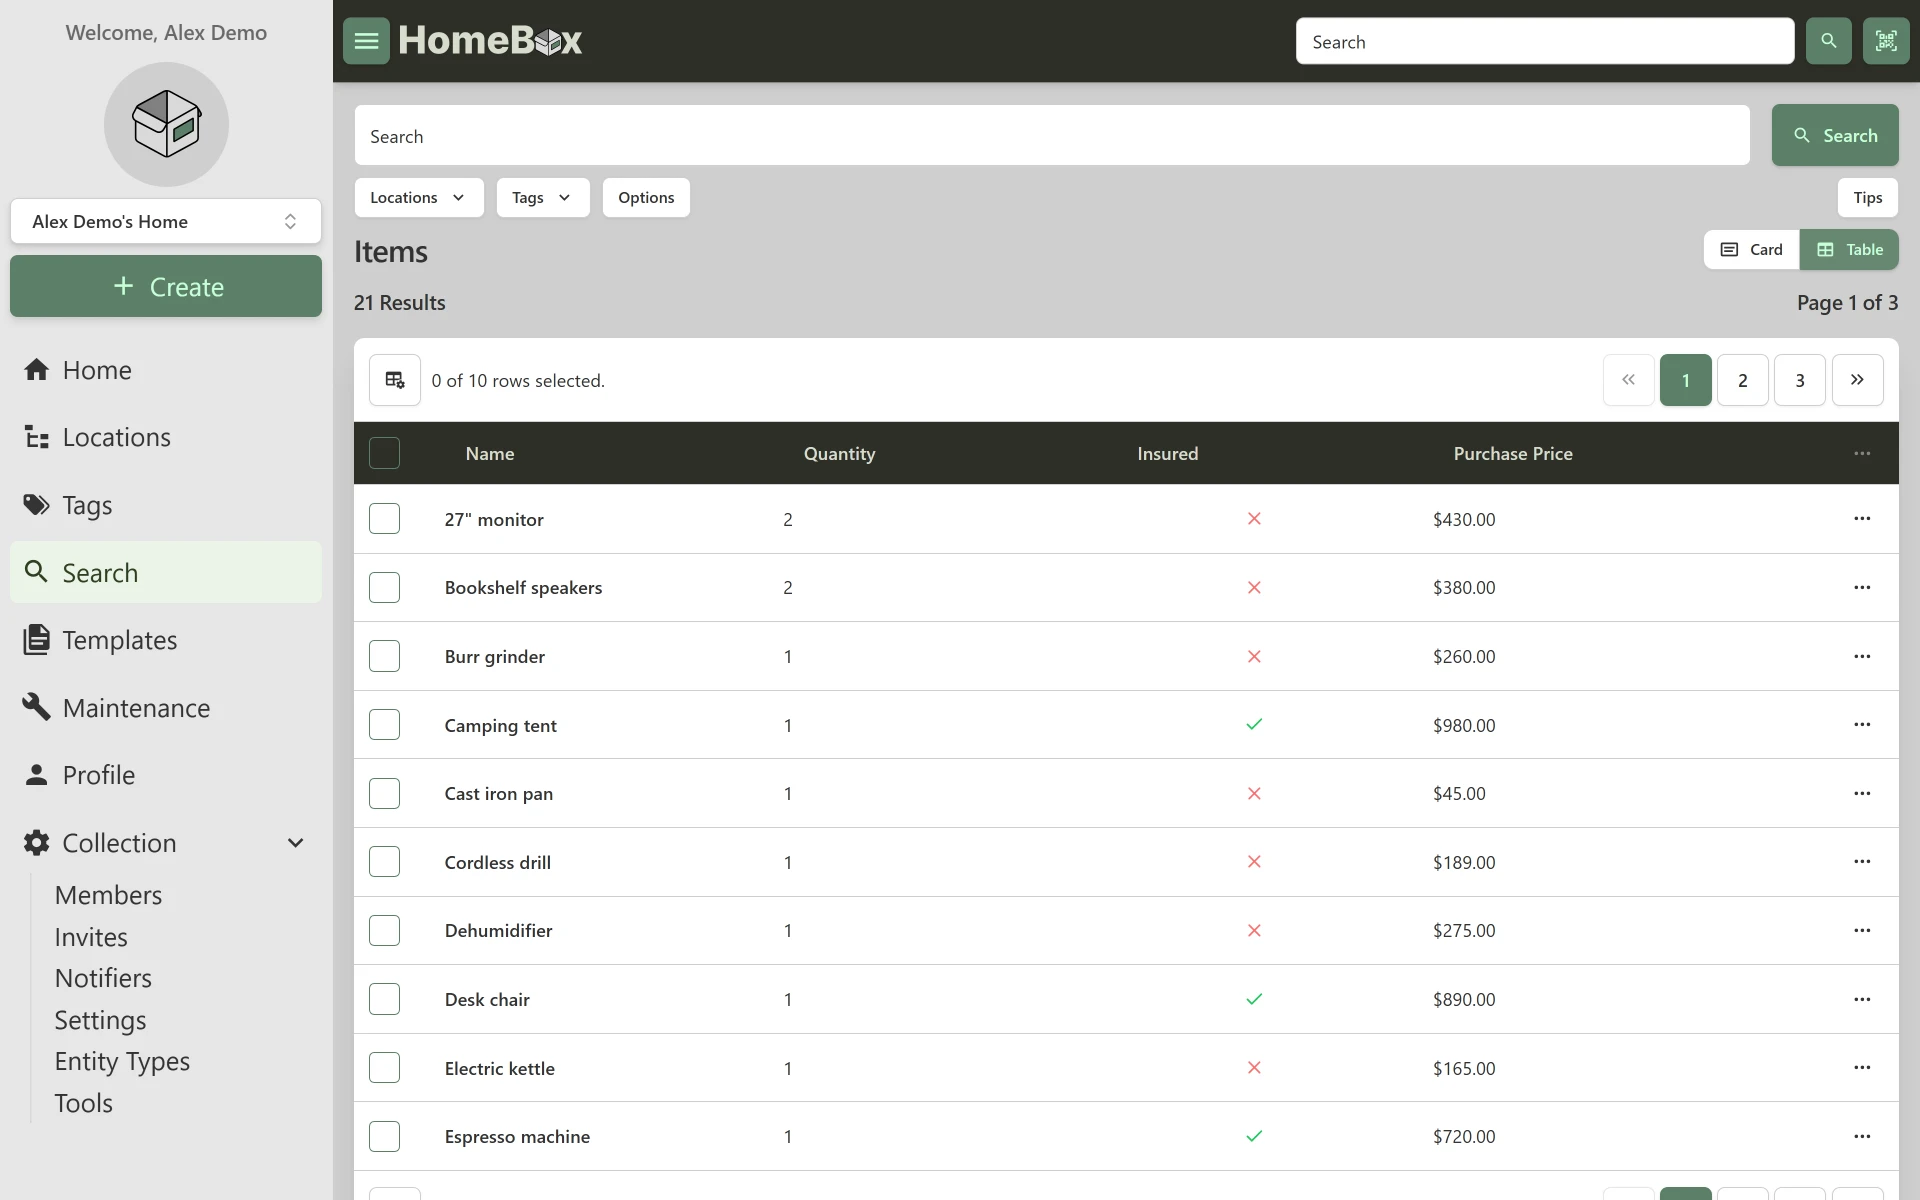Click the user avatar box icon
The image size is (1920, 1200).
click(x=166, y=124)
